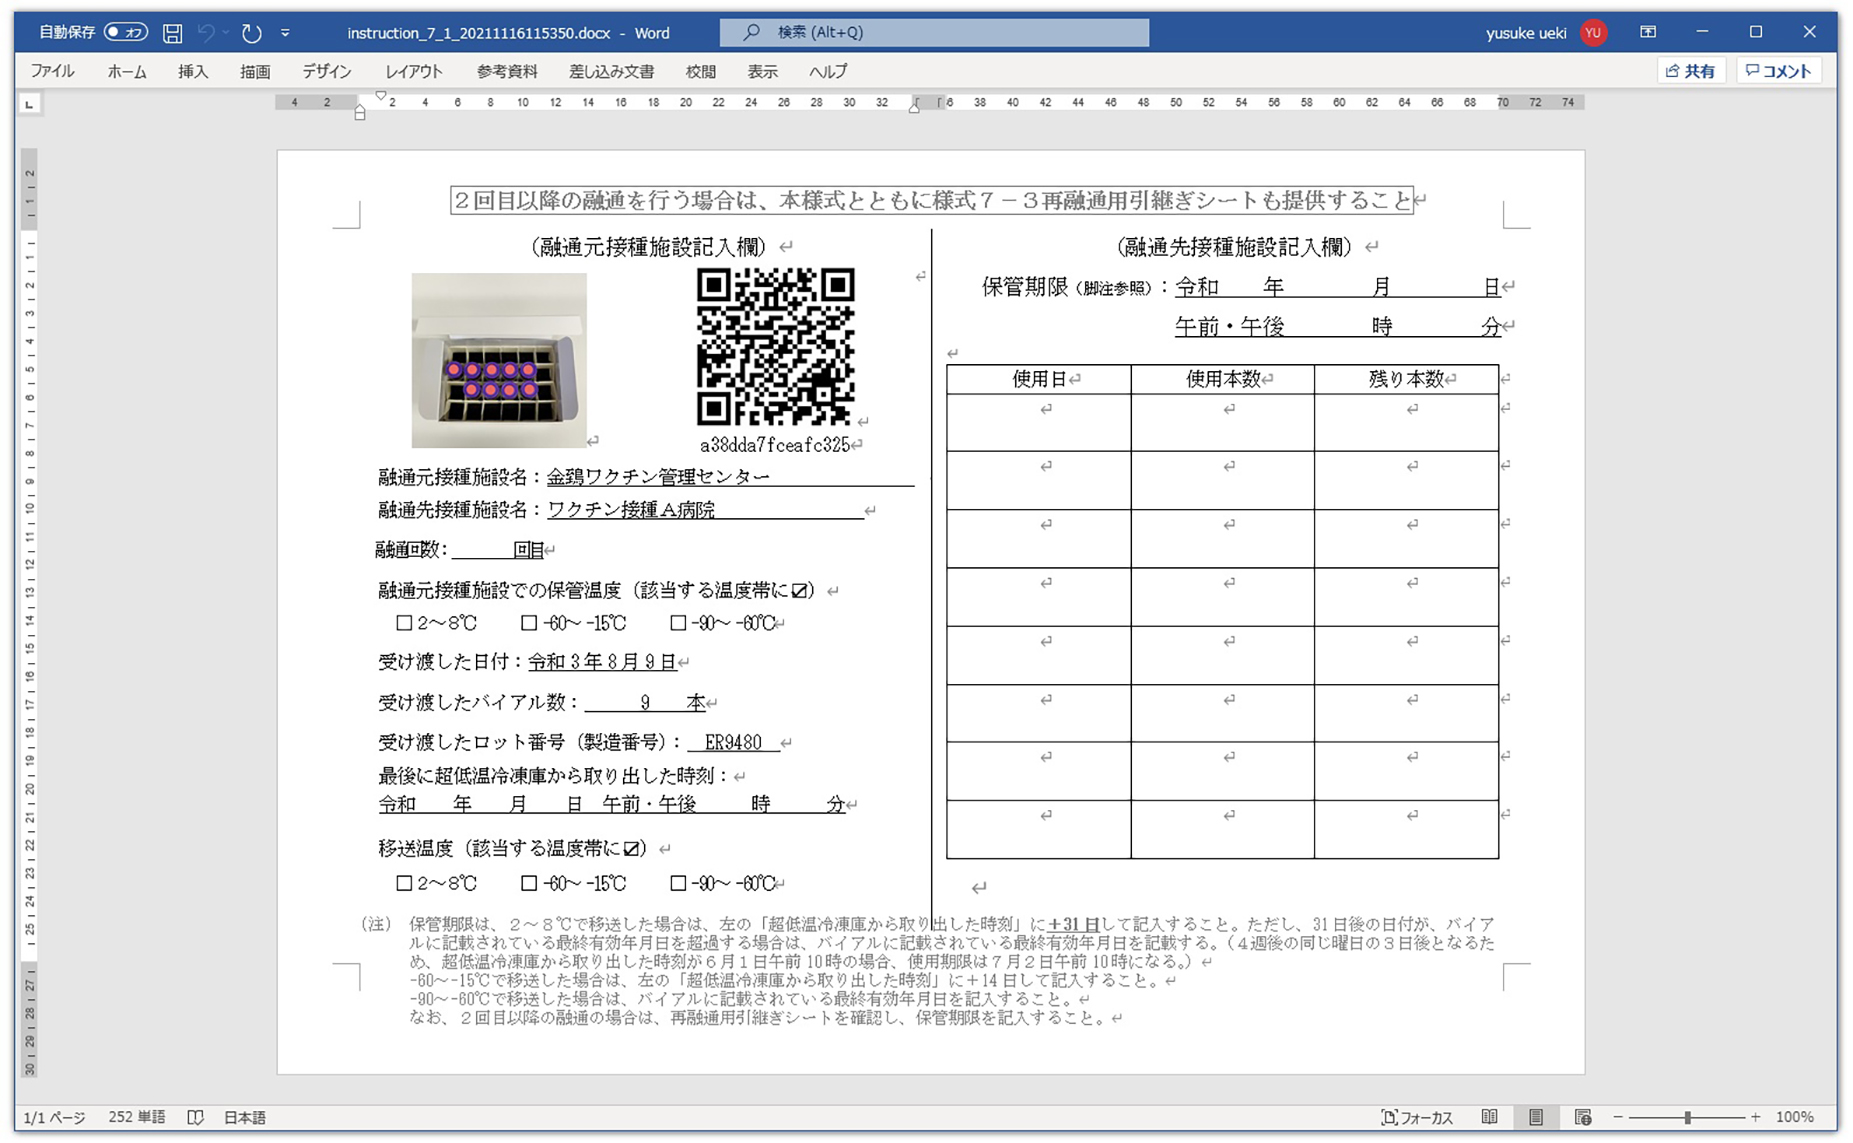Click the Undo arrow icon
1853x1143 pixels.
(x=206, y=33)
